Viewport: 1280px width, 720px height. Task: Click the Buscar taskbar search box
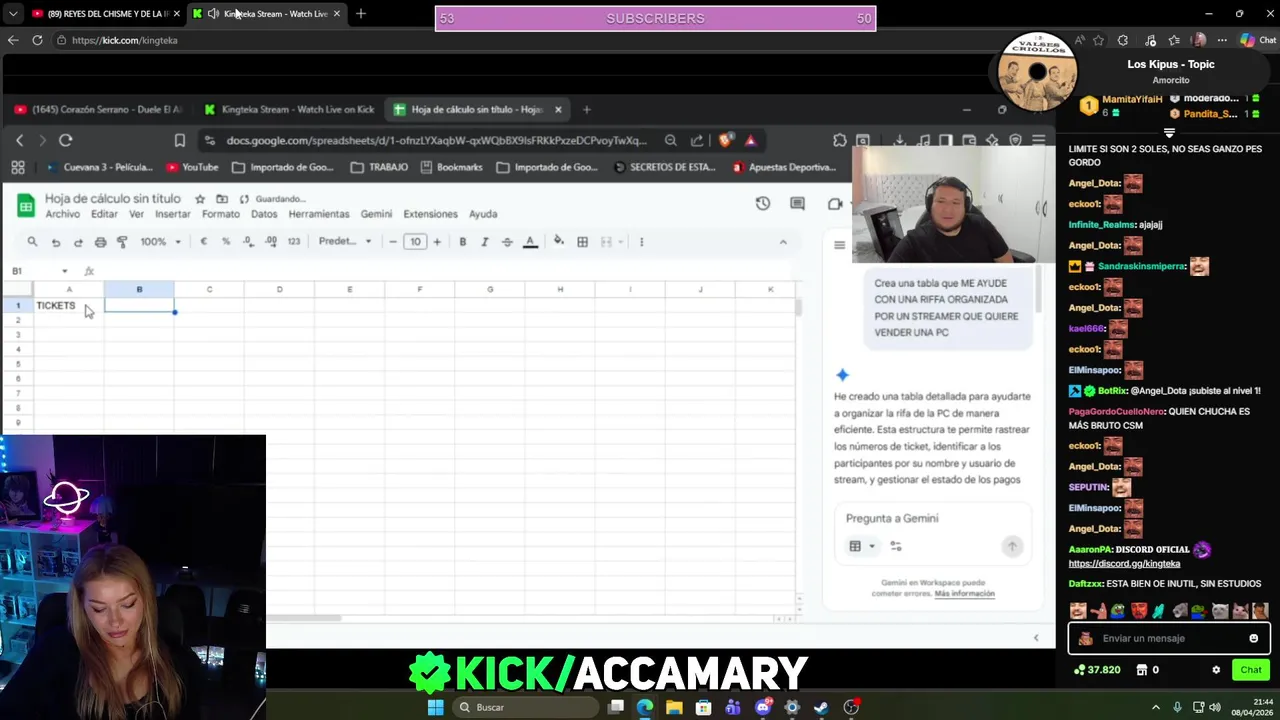(x=524, y=707)
